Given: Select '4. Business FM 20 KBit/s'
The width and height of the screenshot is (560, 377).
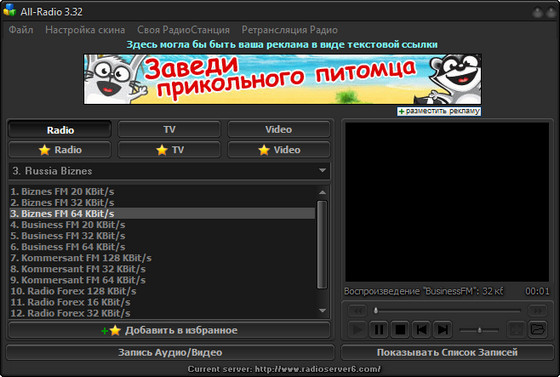Looking at the screenshot, I should tap(162, 225).
